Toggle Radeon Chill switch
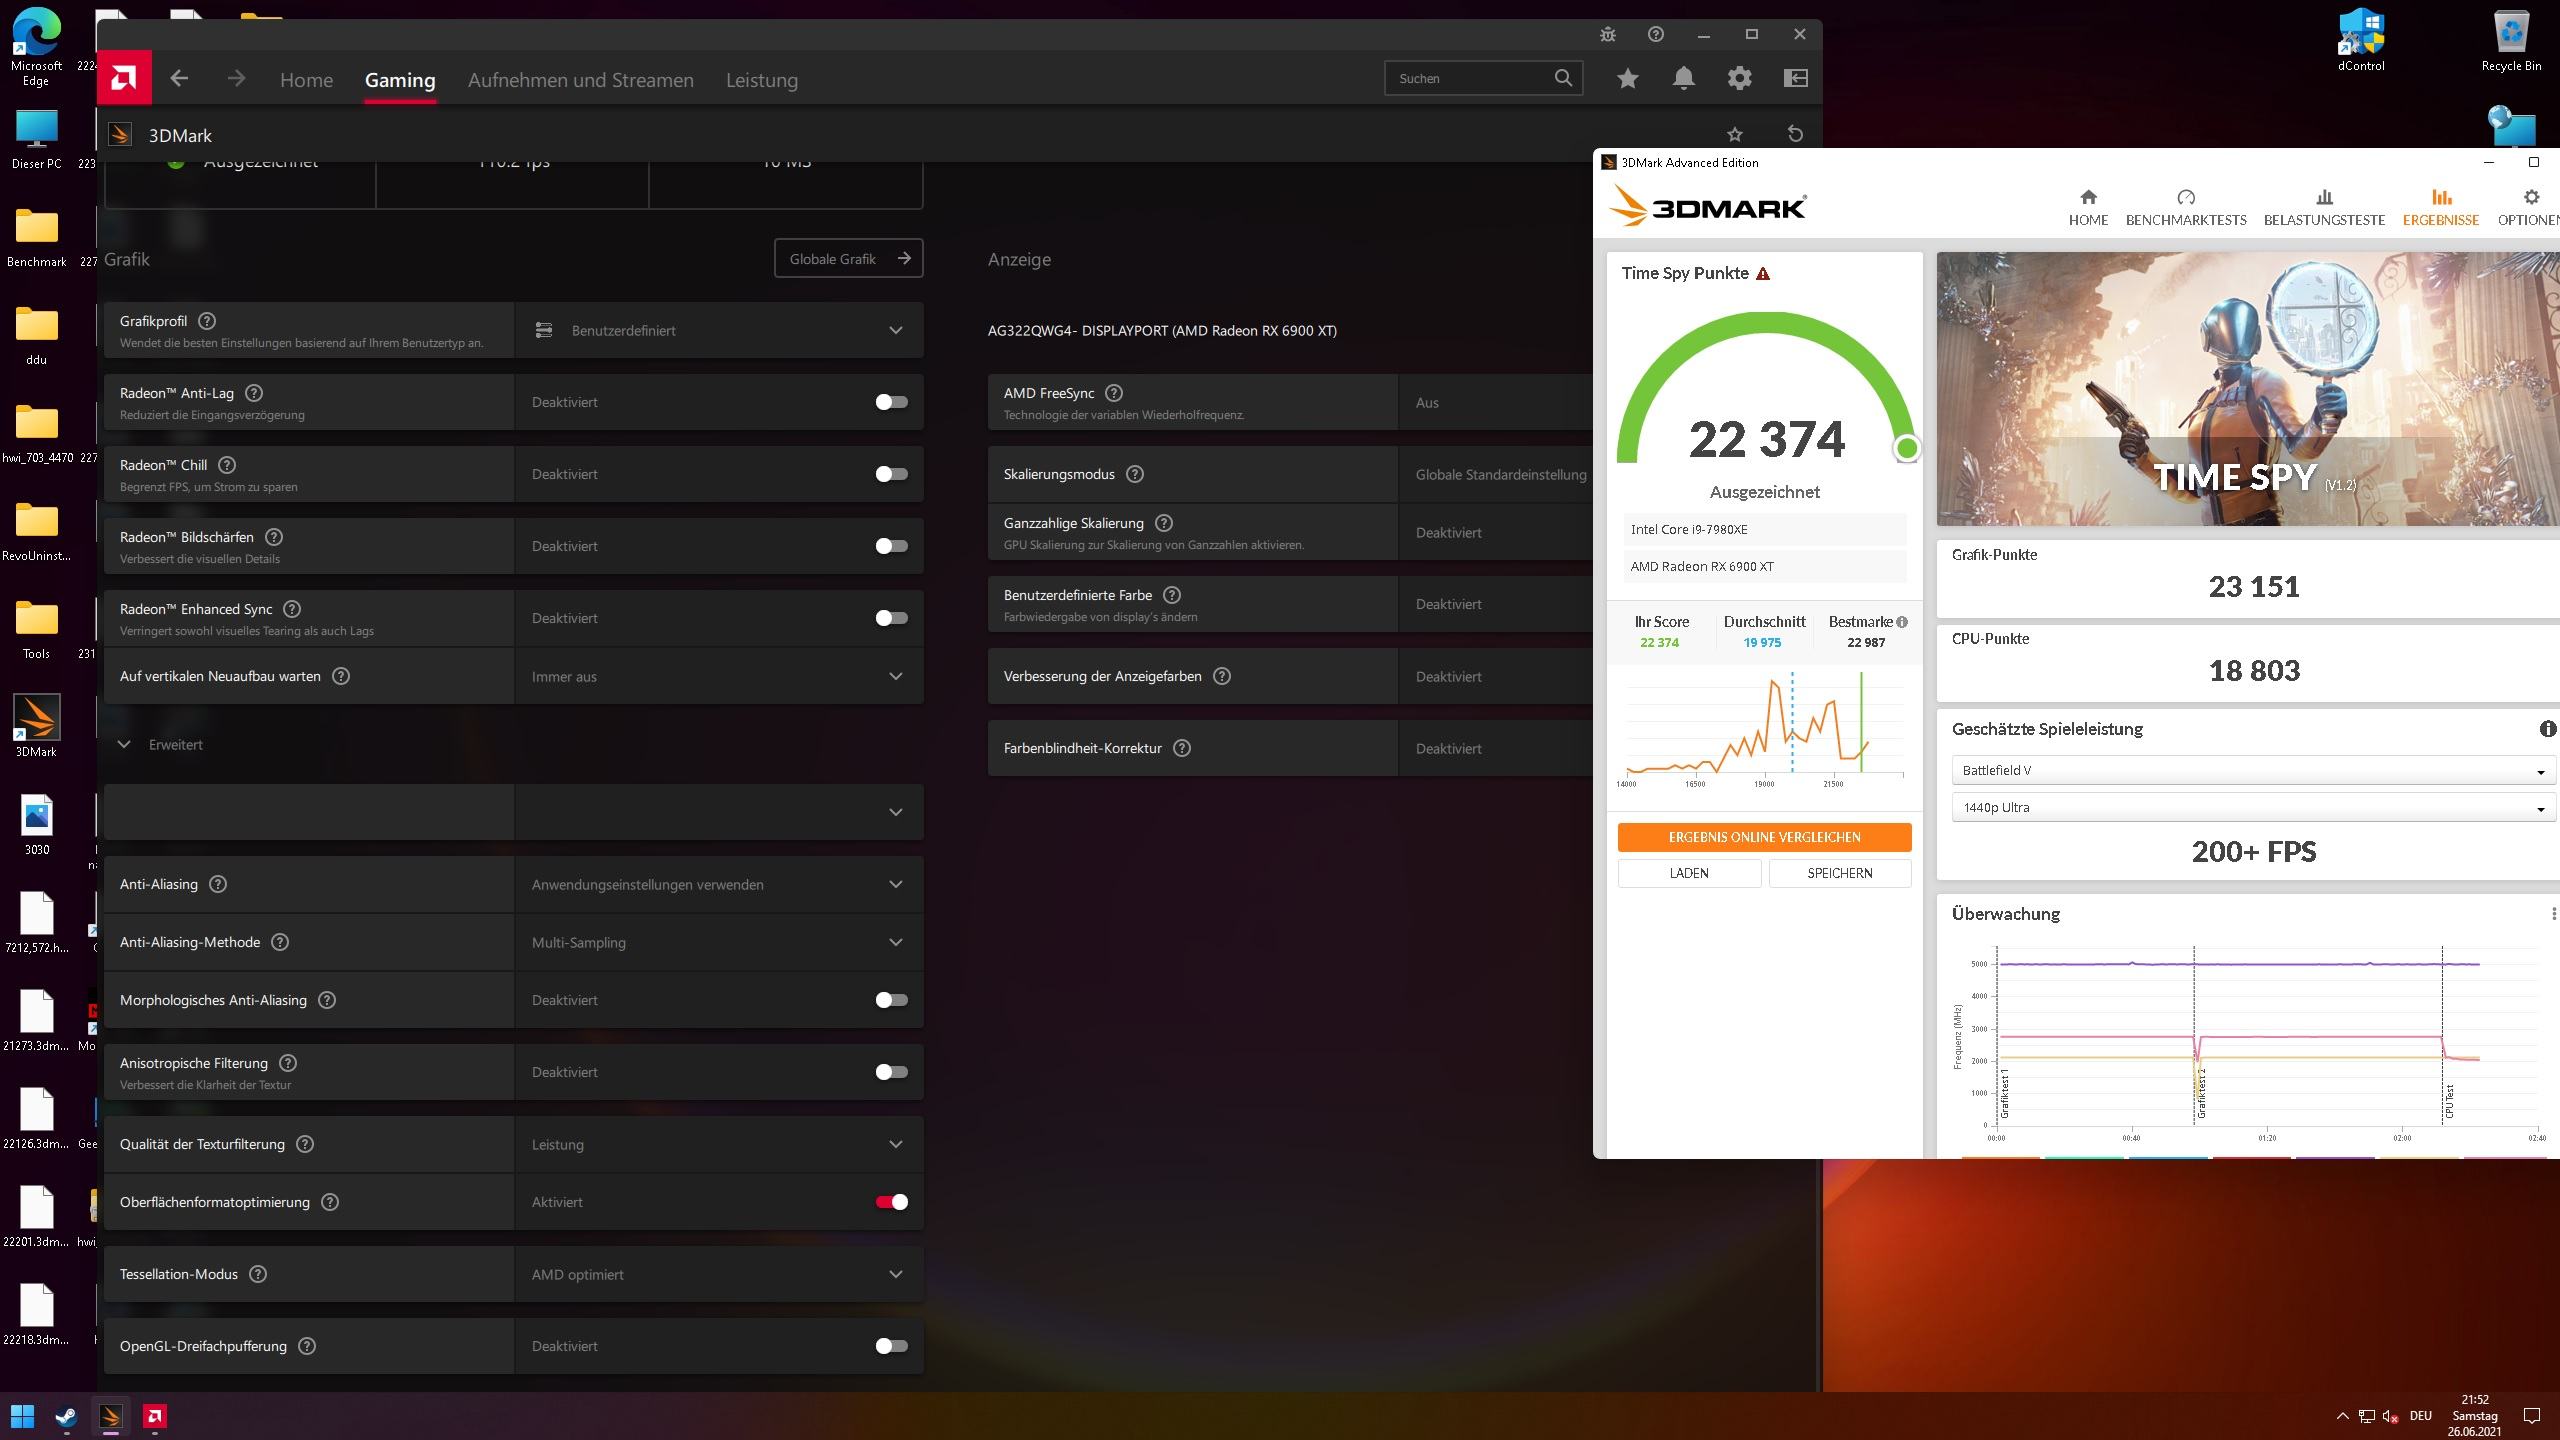The height and width of the screenshot is (1440, 2560). click(891, 474)
